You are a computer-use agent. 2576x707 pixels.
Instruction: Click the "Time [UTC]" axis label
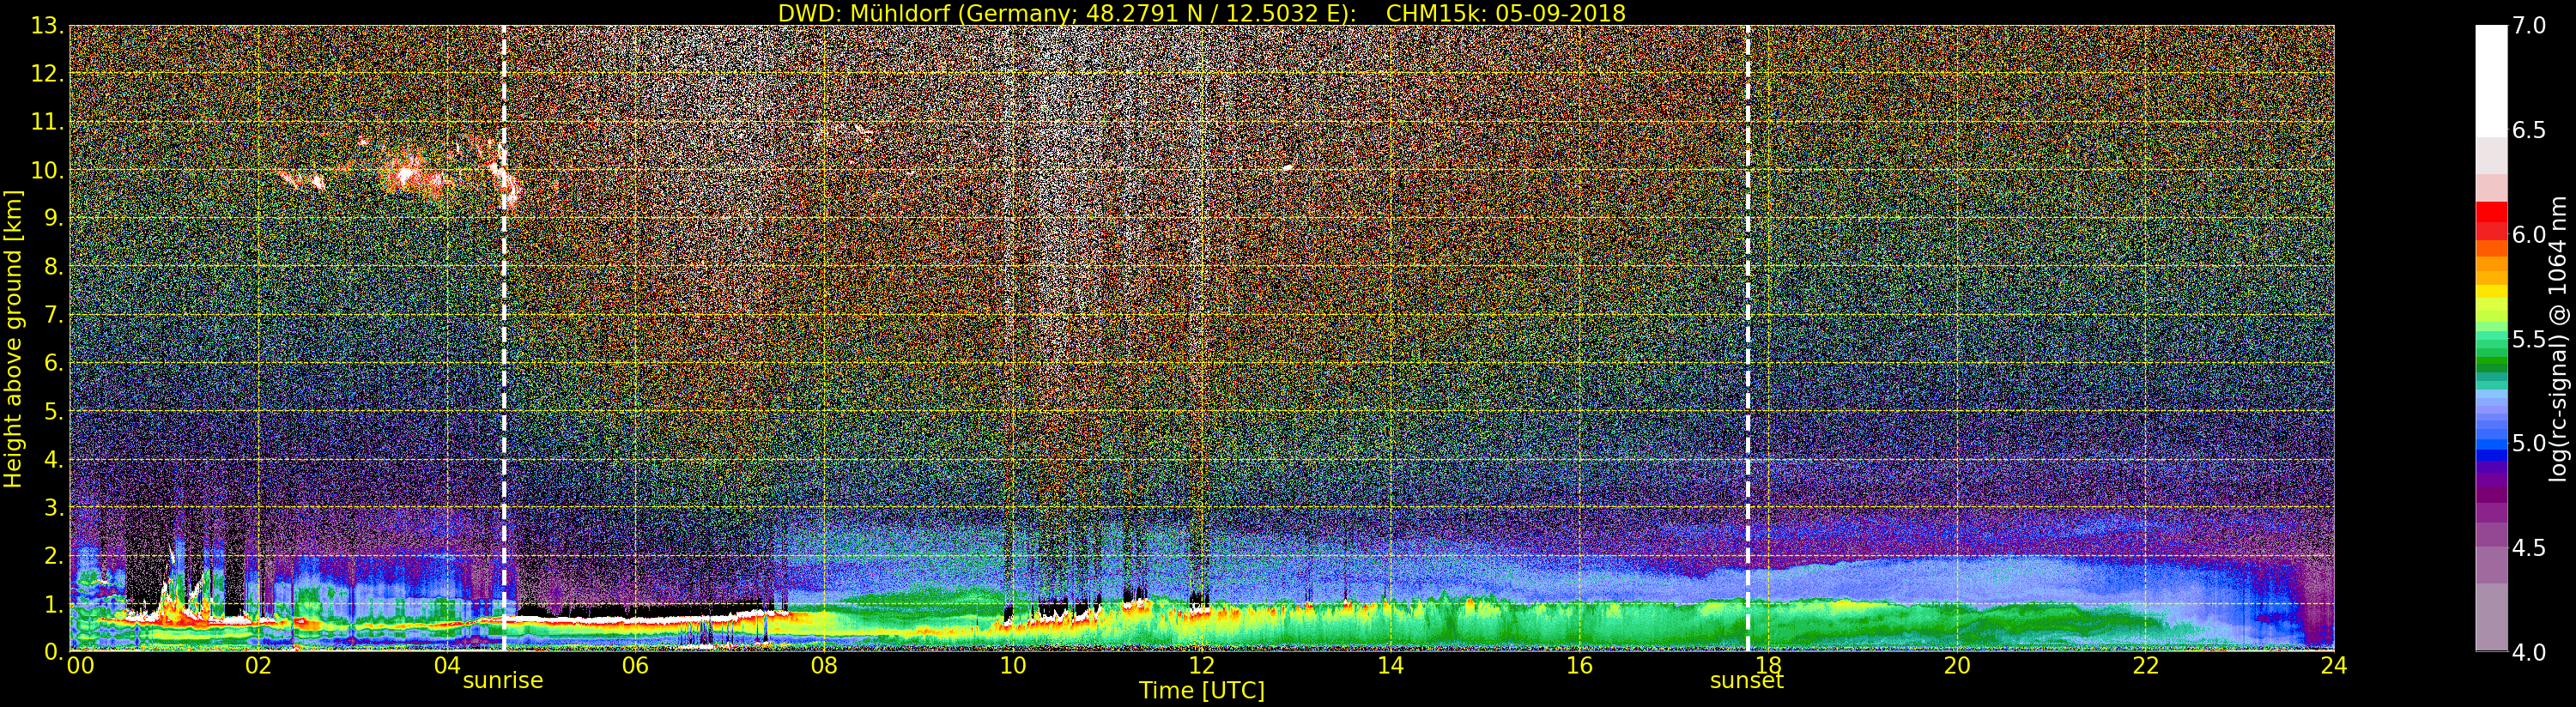pyautogui.click(x=1202, y=691)
